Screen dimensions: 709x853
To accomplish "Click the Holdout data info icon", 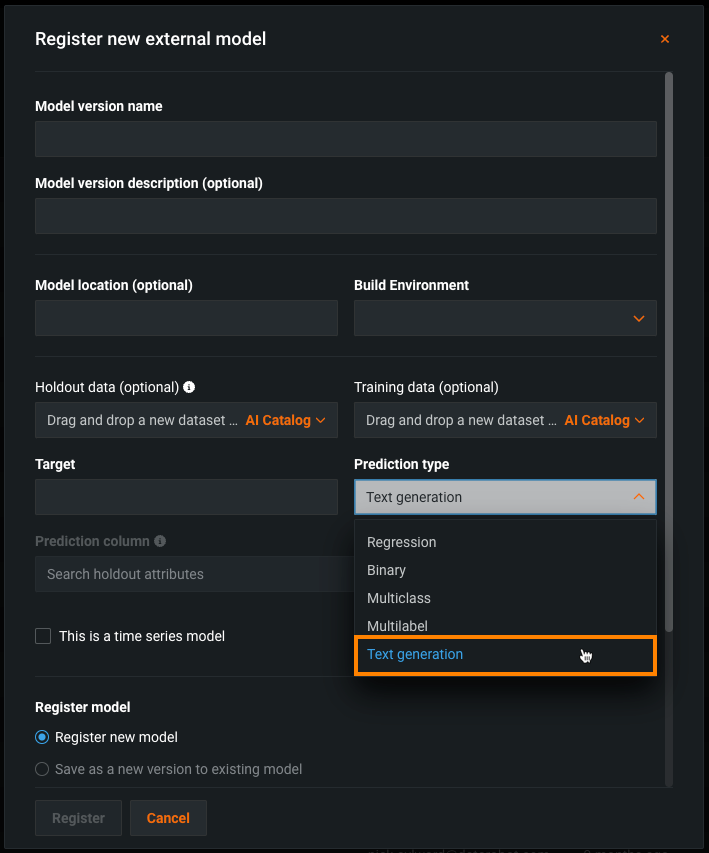I will pos(189,387).
